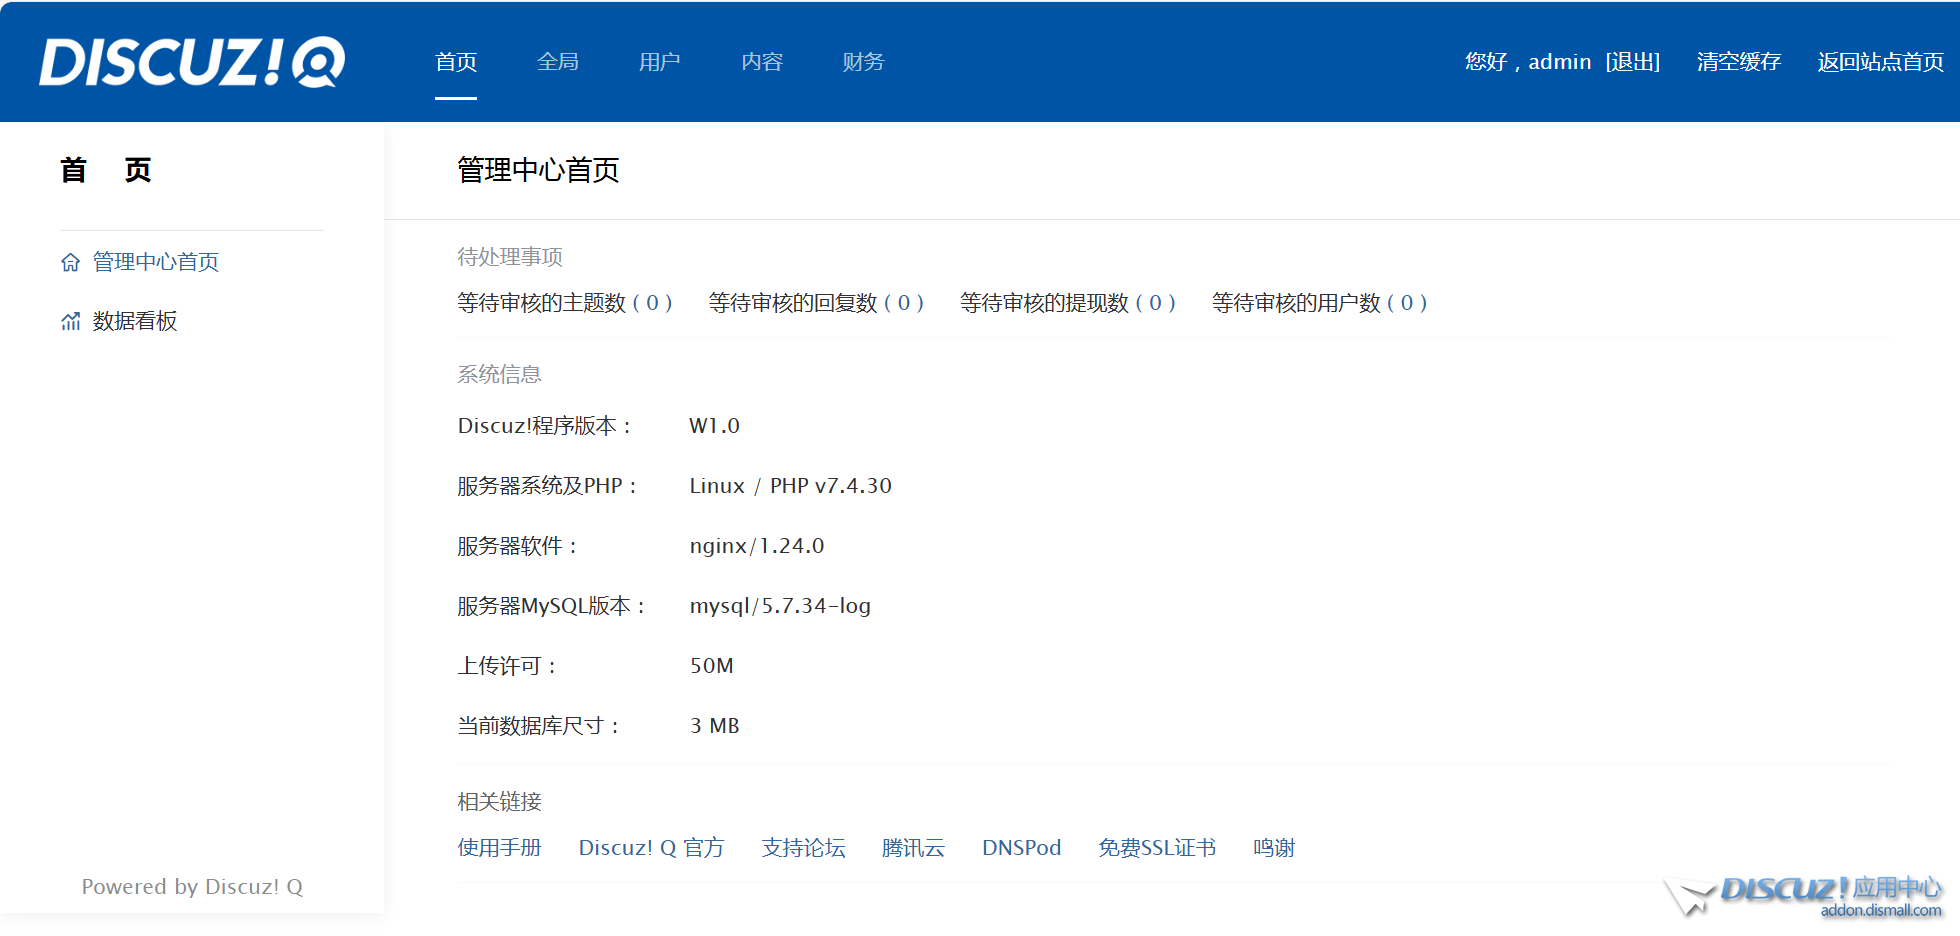The height and width of the screenshot is (936, 1960).
Task: Click the 服务器MySQL版本 label
Action: (553, 606)
